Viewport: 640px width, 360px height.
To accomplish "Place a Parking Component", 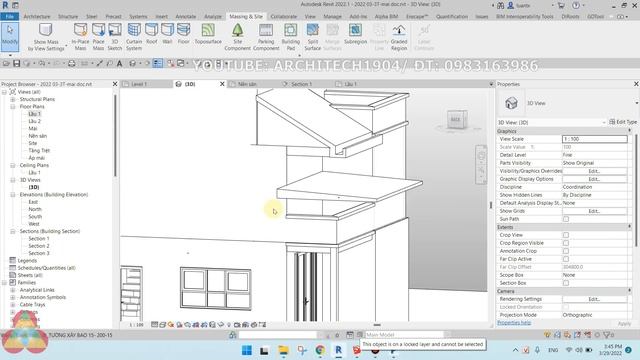I will coord(266,37).
